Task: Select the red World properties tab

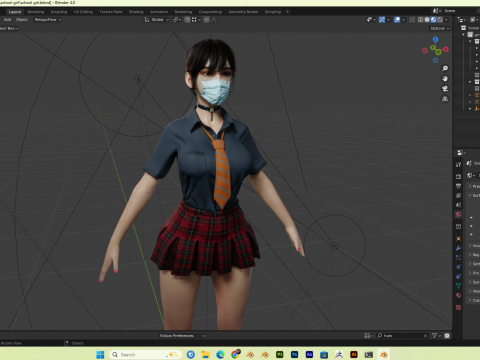Action: point(458,215)
